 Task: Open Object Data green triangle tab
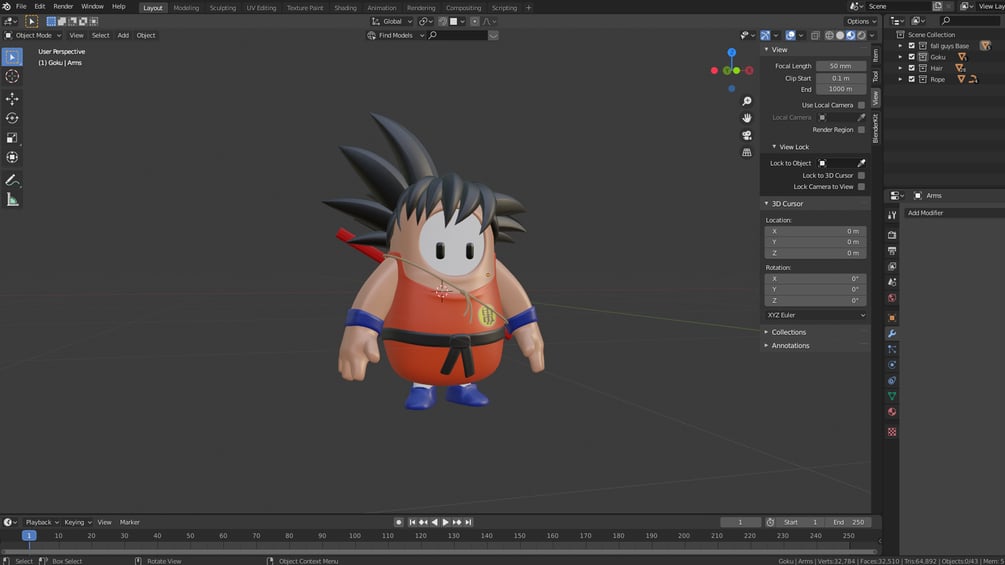click(x=892, y=397)
